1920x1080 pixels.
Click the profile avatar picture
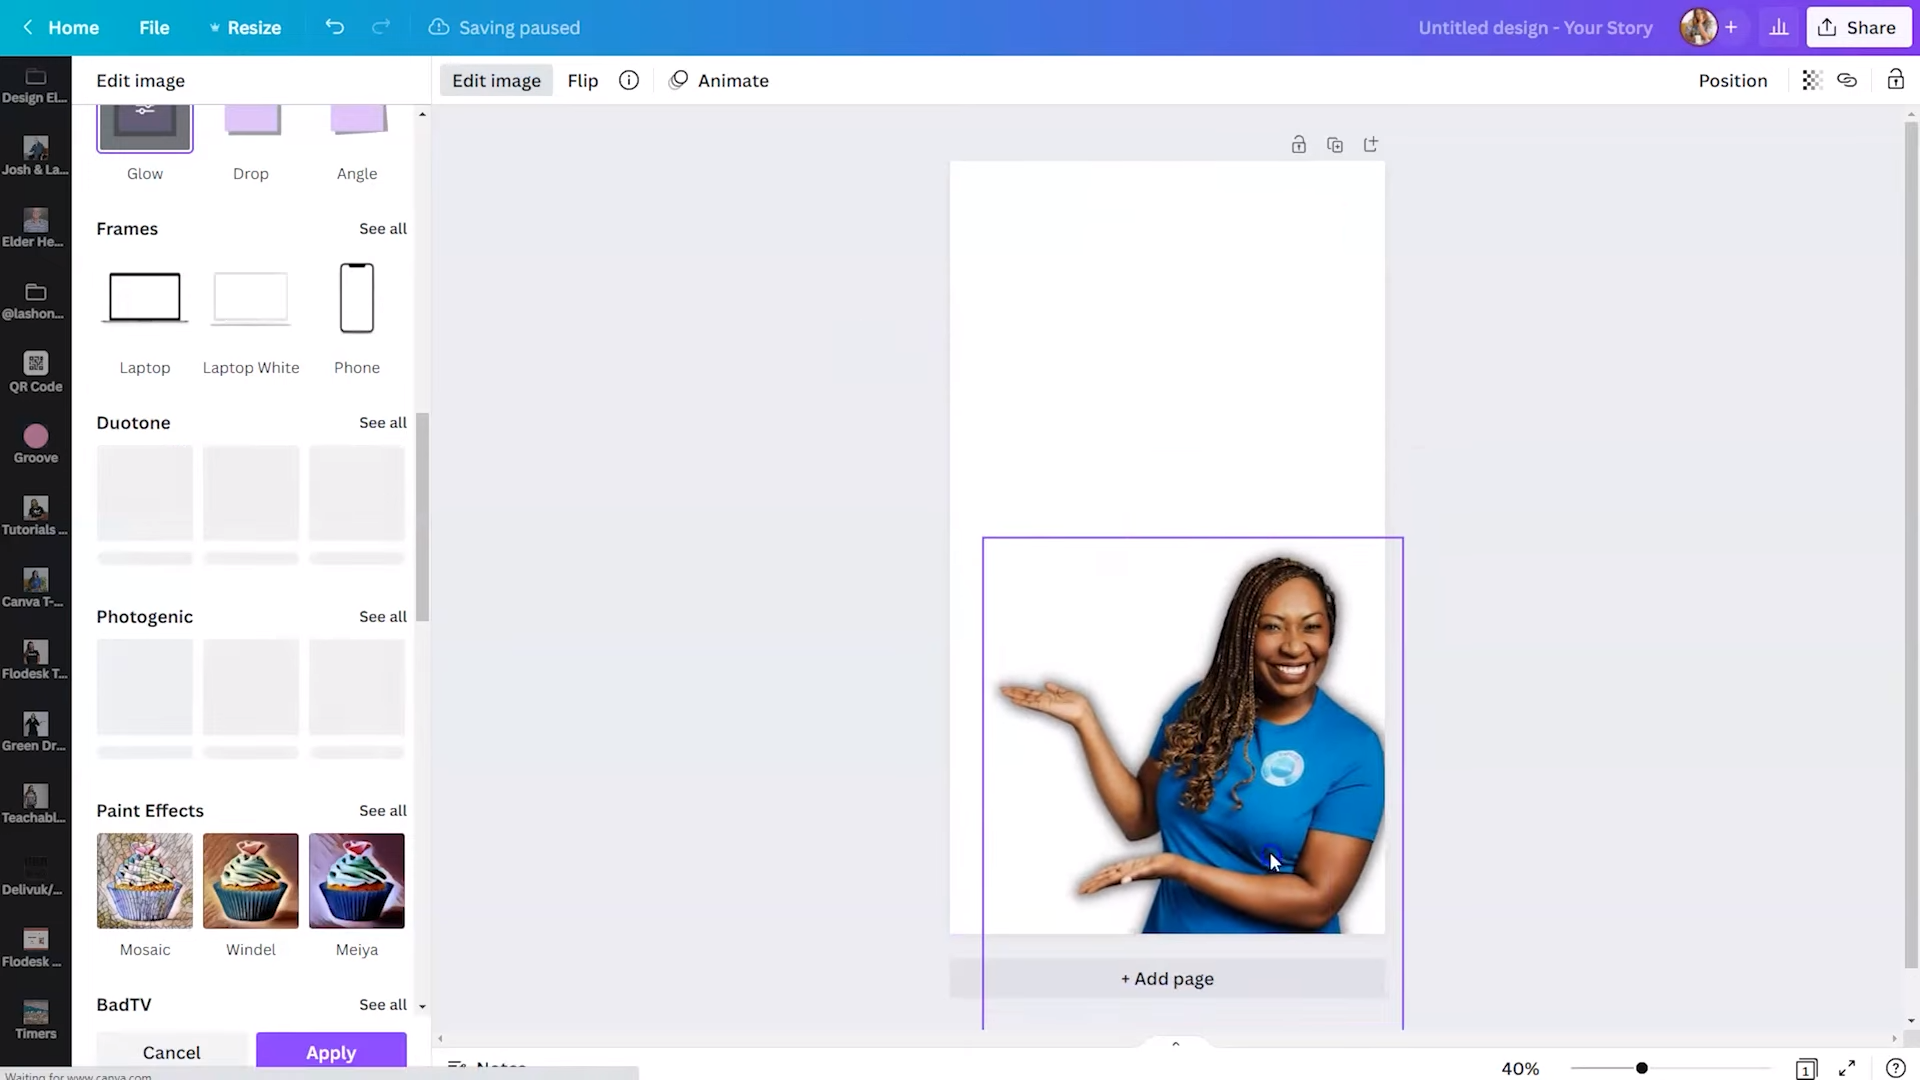point(1698,27)
